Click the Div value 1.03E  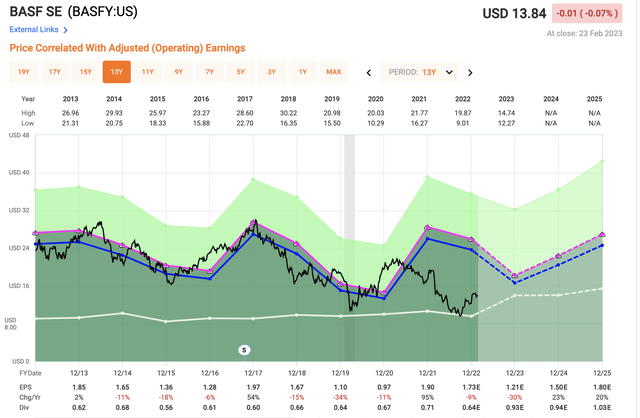tap(602, 408)
